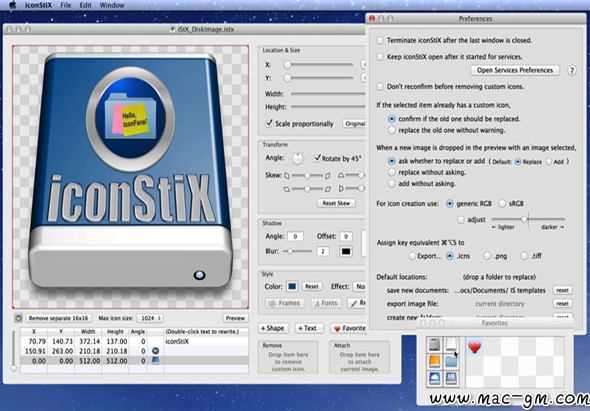Open the Window menu
The width and height of the screenshot is (590, 411).
click(x=112, y=5)
